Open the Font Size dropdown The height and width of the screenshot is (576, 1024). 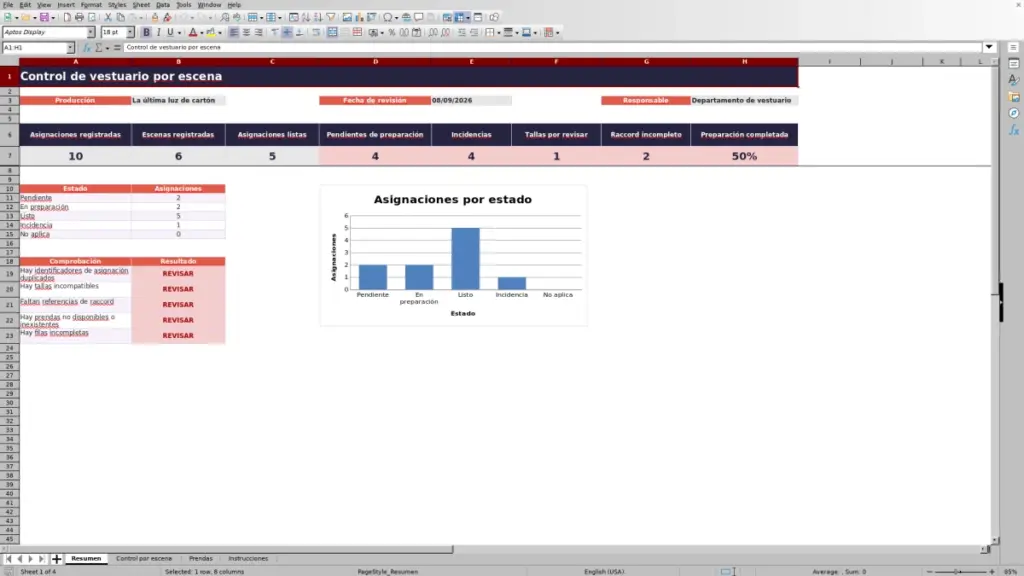click(x=130, y=33)
